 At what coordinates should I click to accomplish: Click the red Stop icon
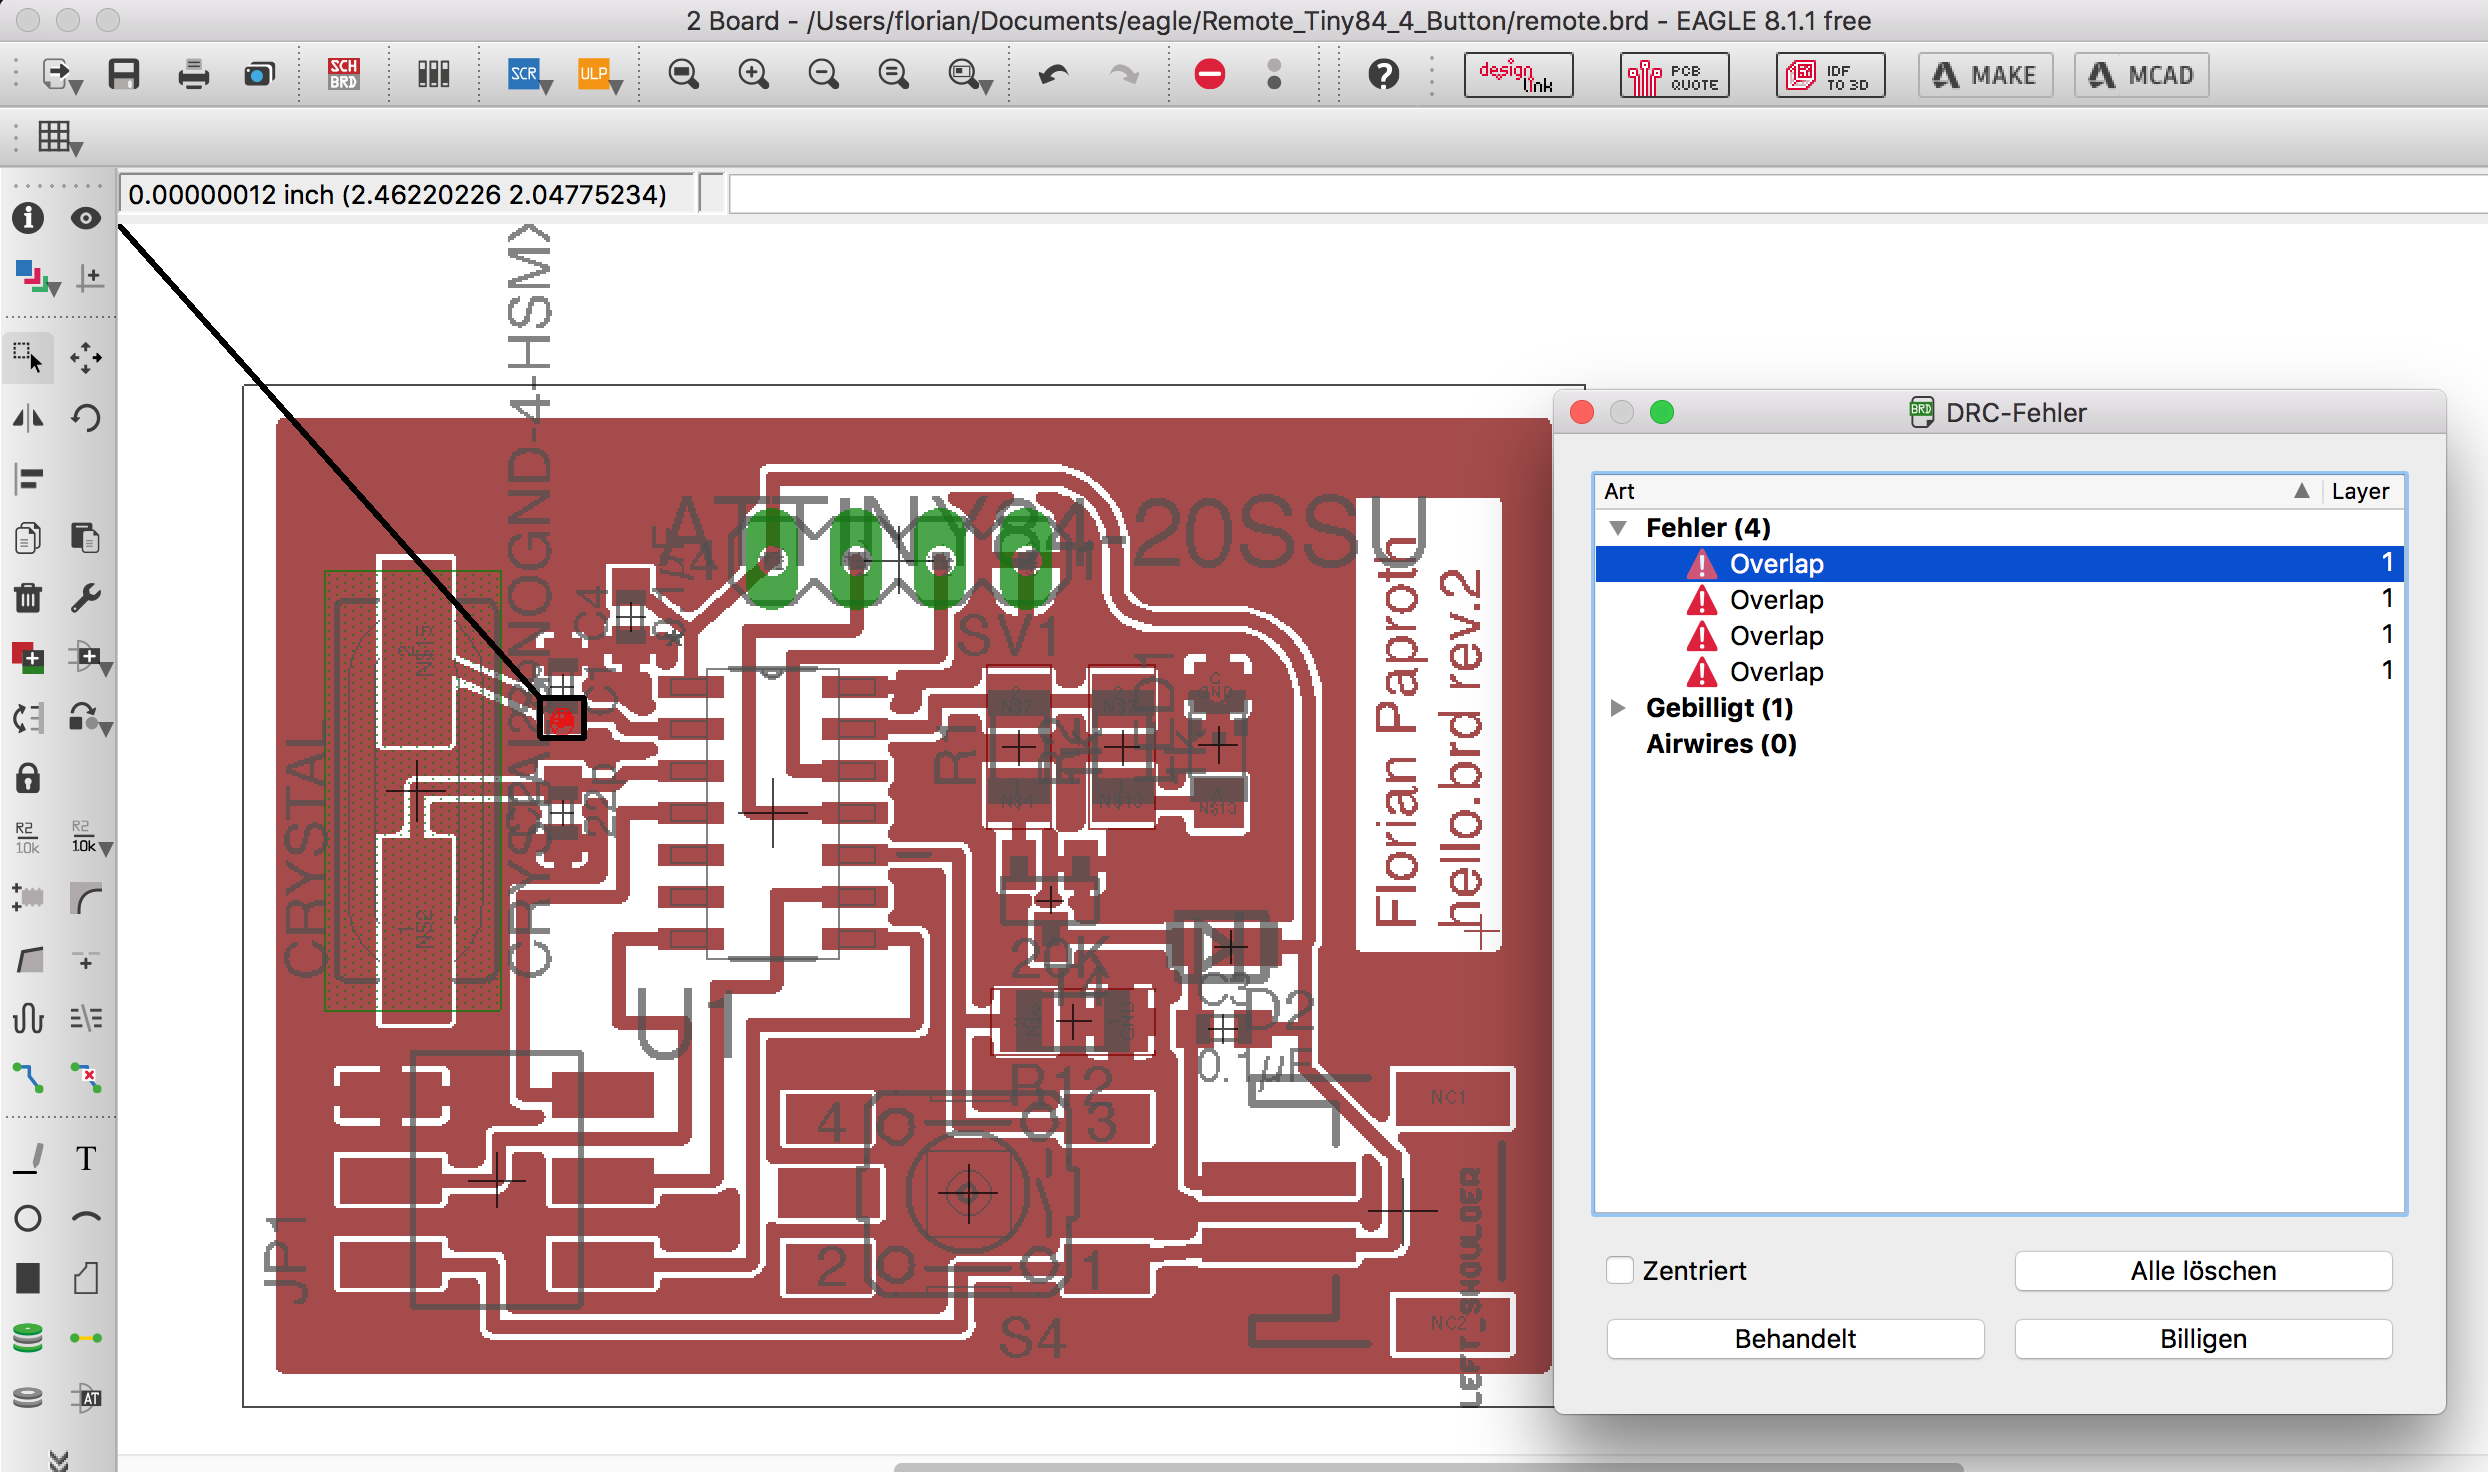1209,75
